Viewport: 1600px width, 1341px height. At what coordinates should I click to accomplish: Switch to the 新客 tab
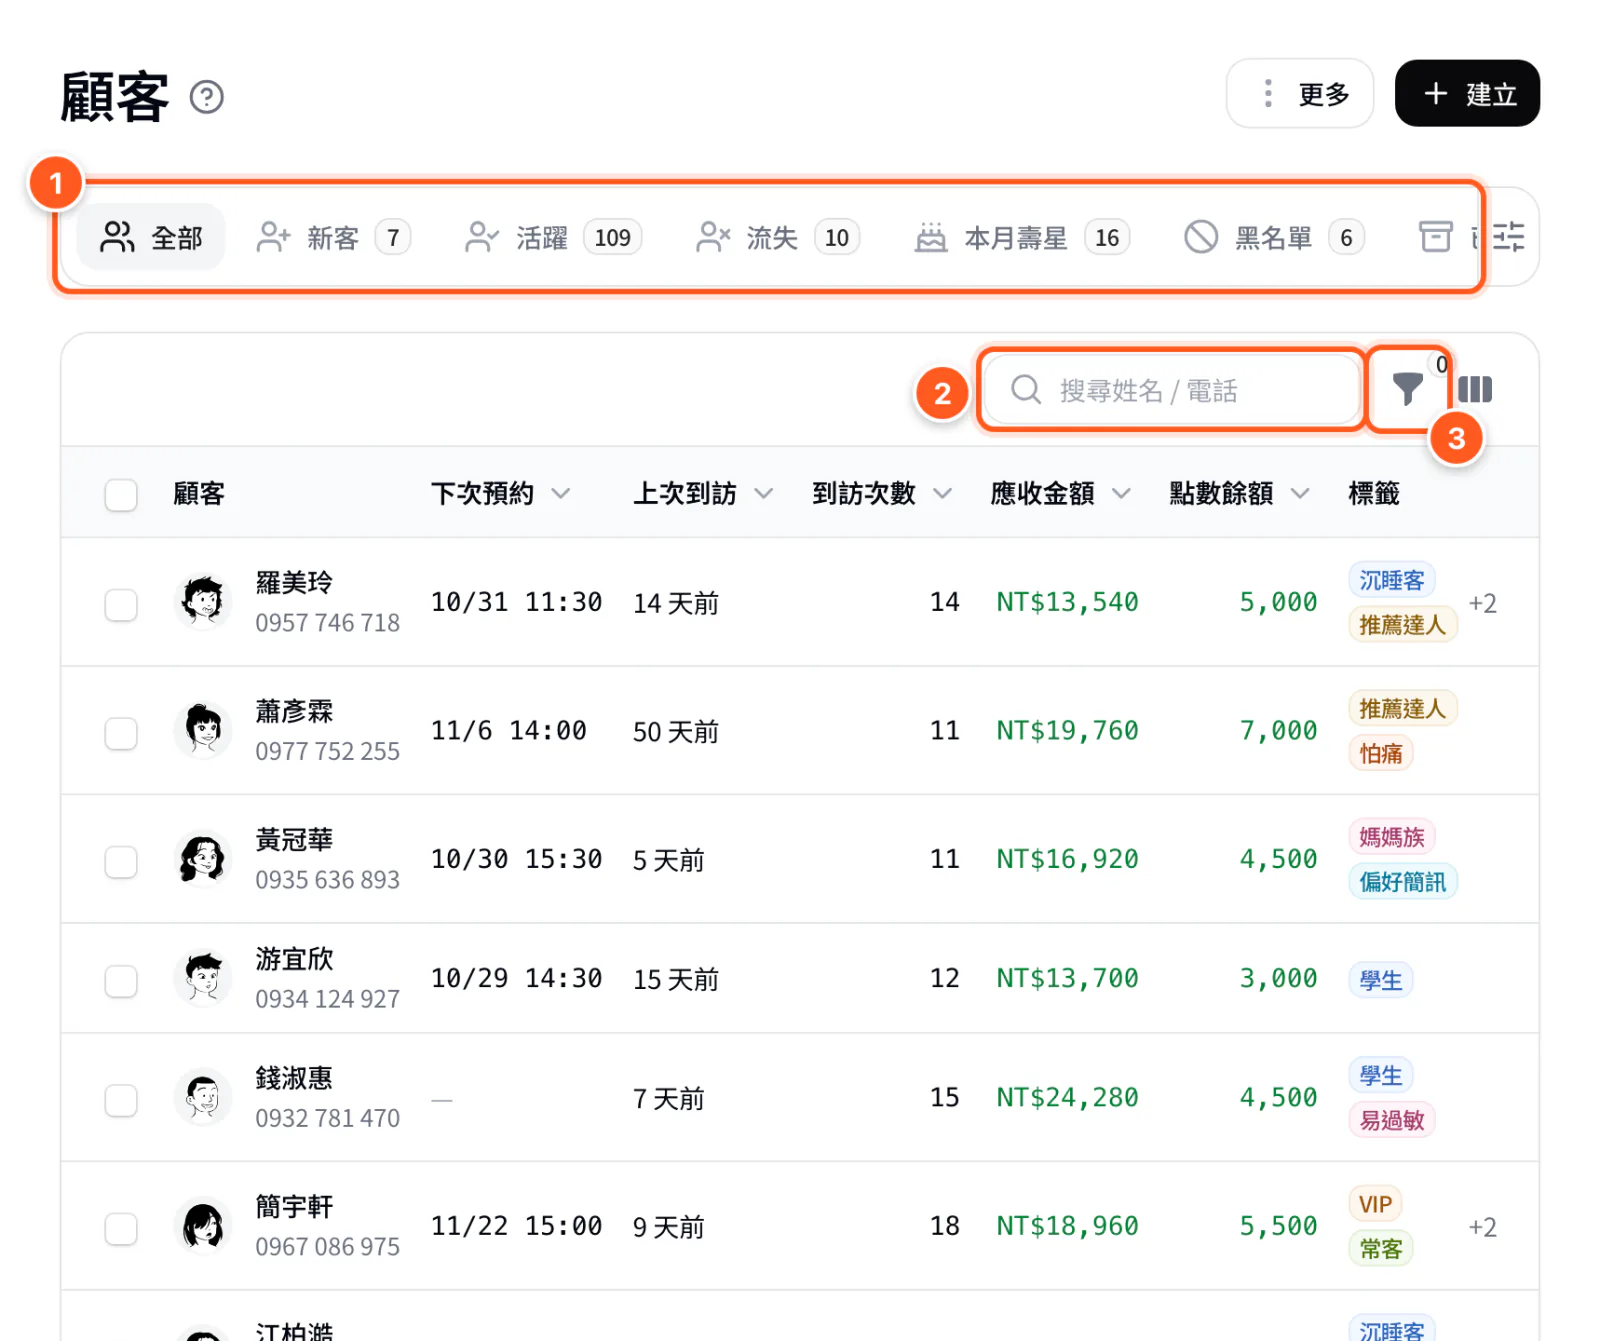[333, 237]
